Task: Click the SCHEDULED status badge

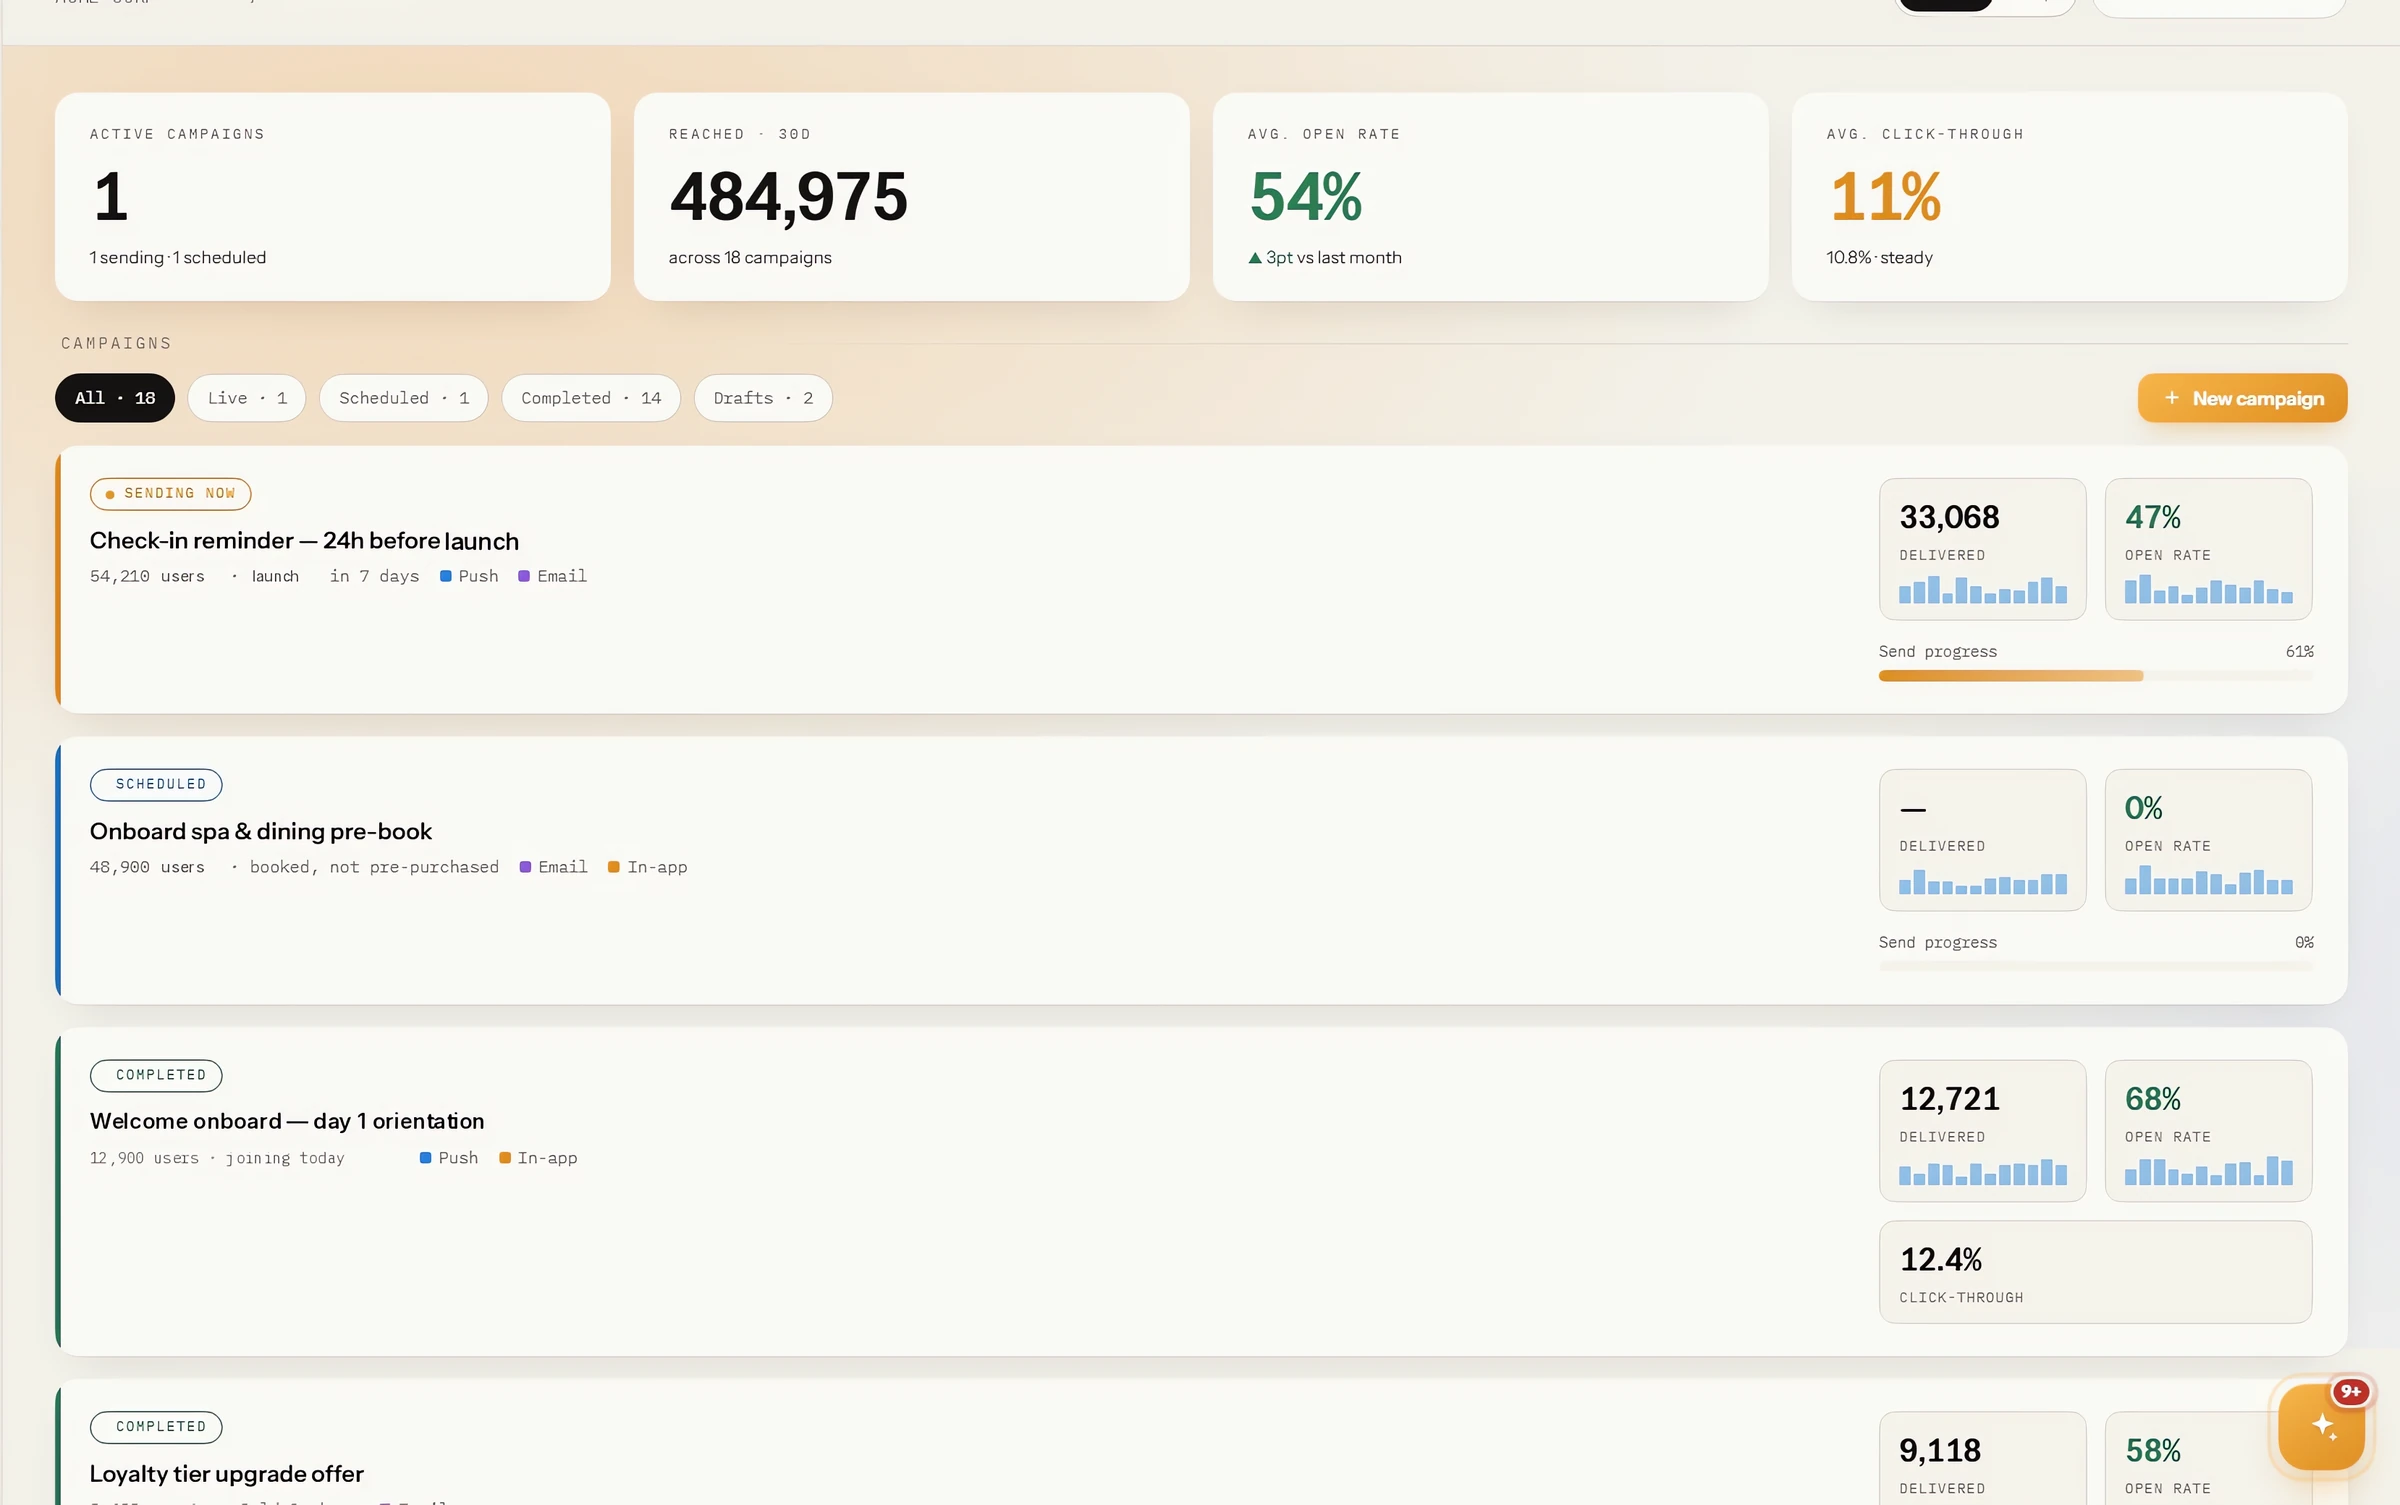Action: click(156, 785)
